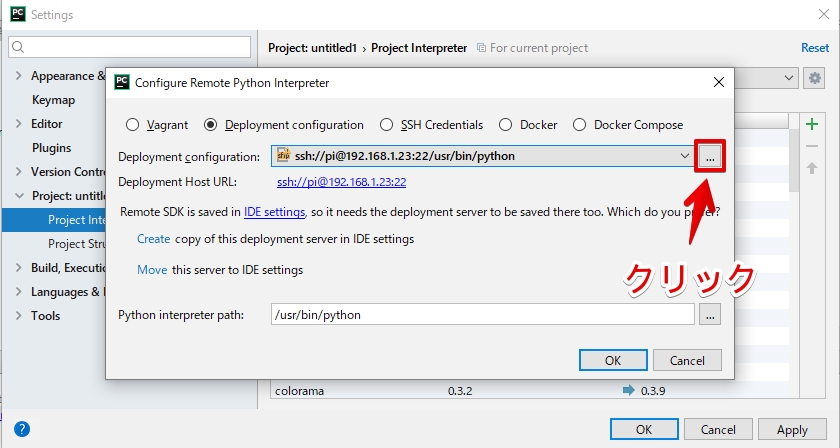The width and height of the screenshot is (840, 448).
Task: Close the Configure Remote Python Interpreter dialog
Action: [x=719, y=82]
